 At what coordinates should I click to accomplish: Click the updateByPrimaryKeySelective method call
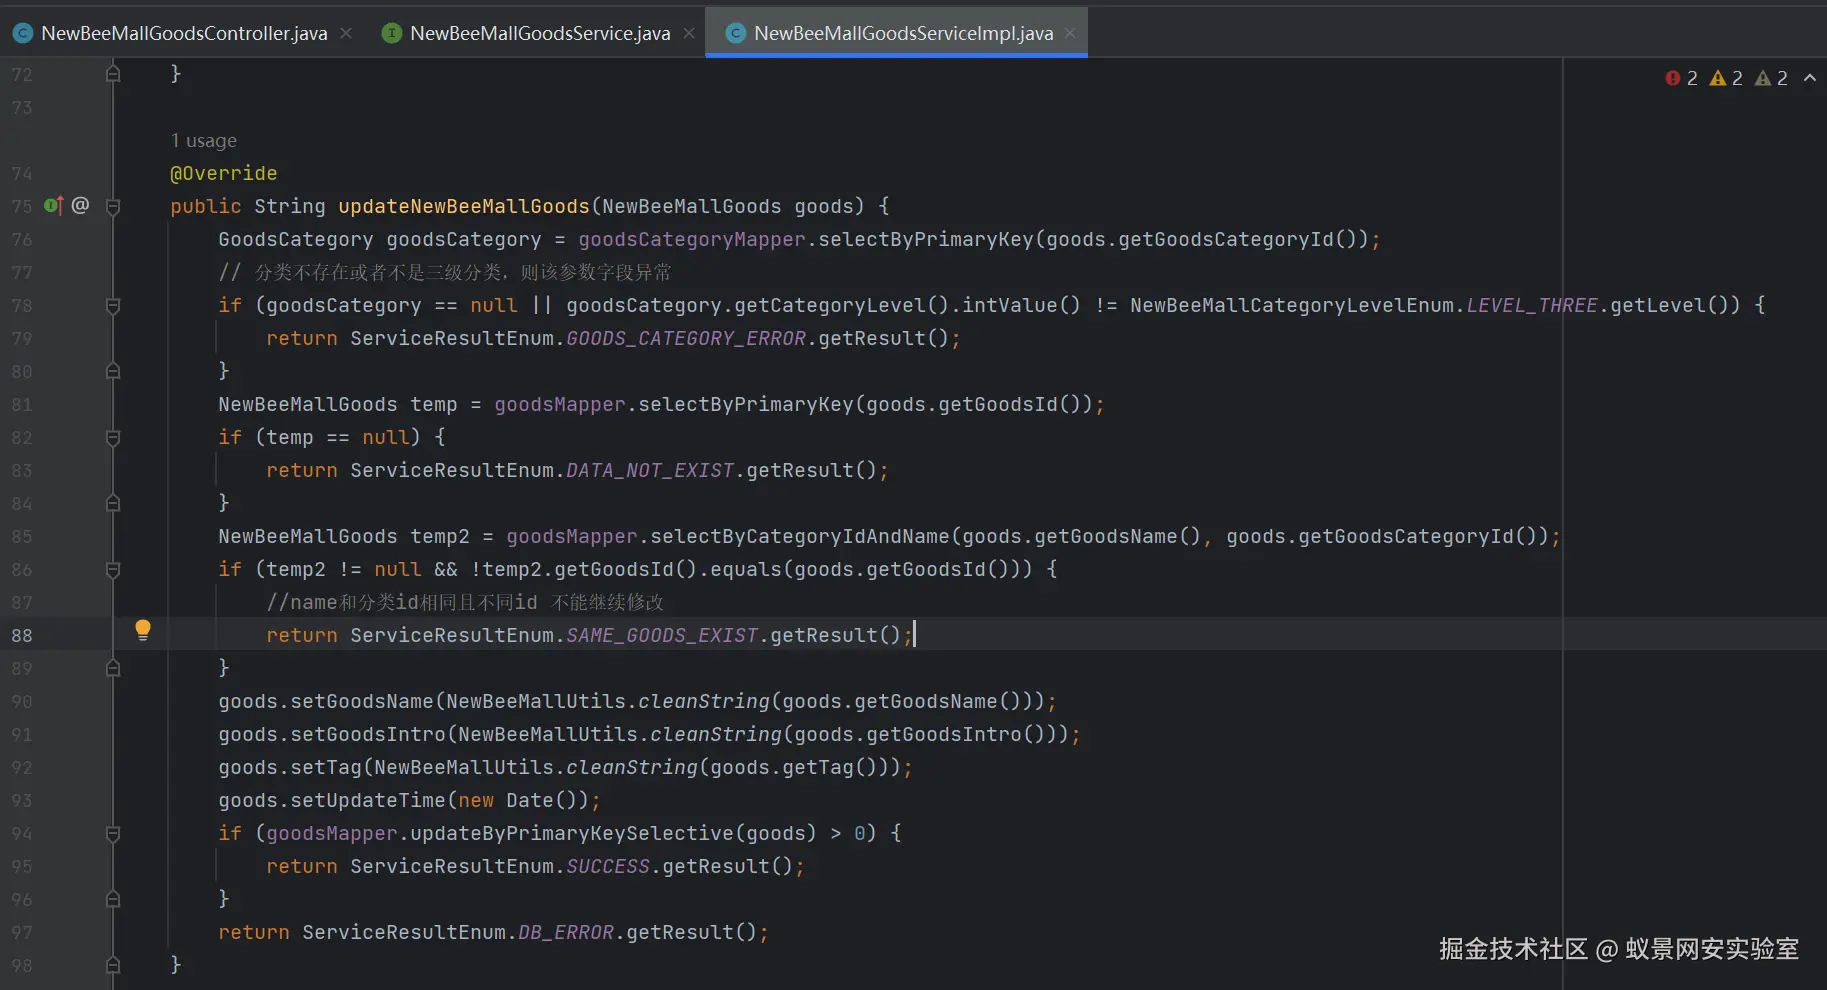point(572,833)
